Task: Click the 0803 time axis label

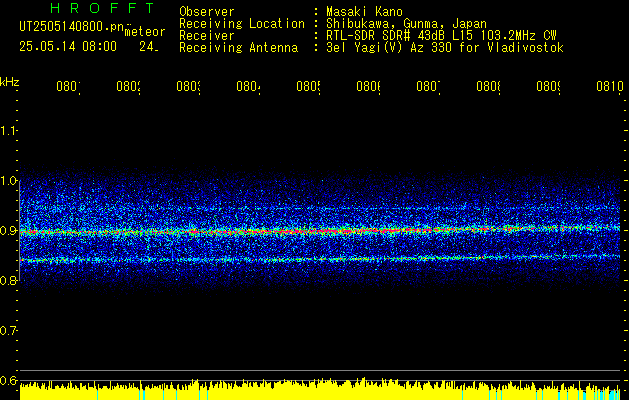Action: [x=189, y=87]
